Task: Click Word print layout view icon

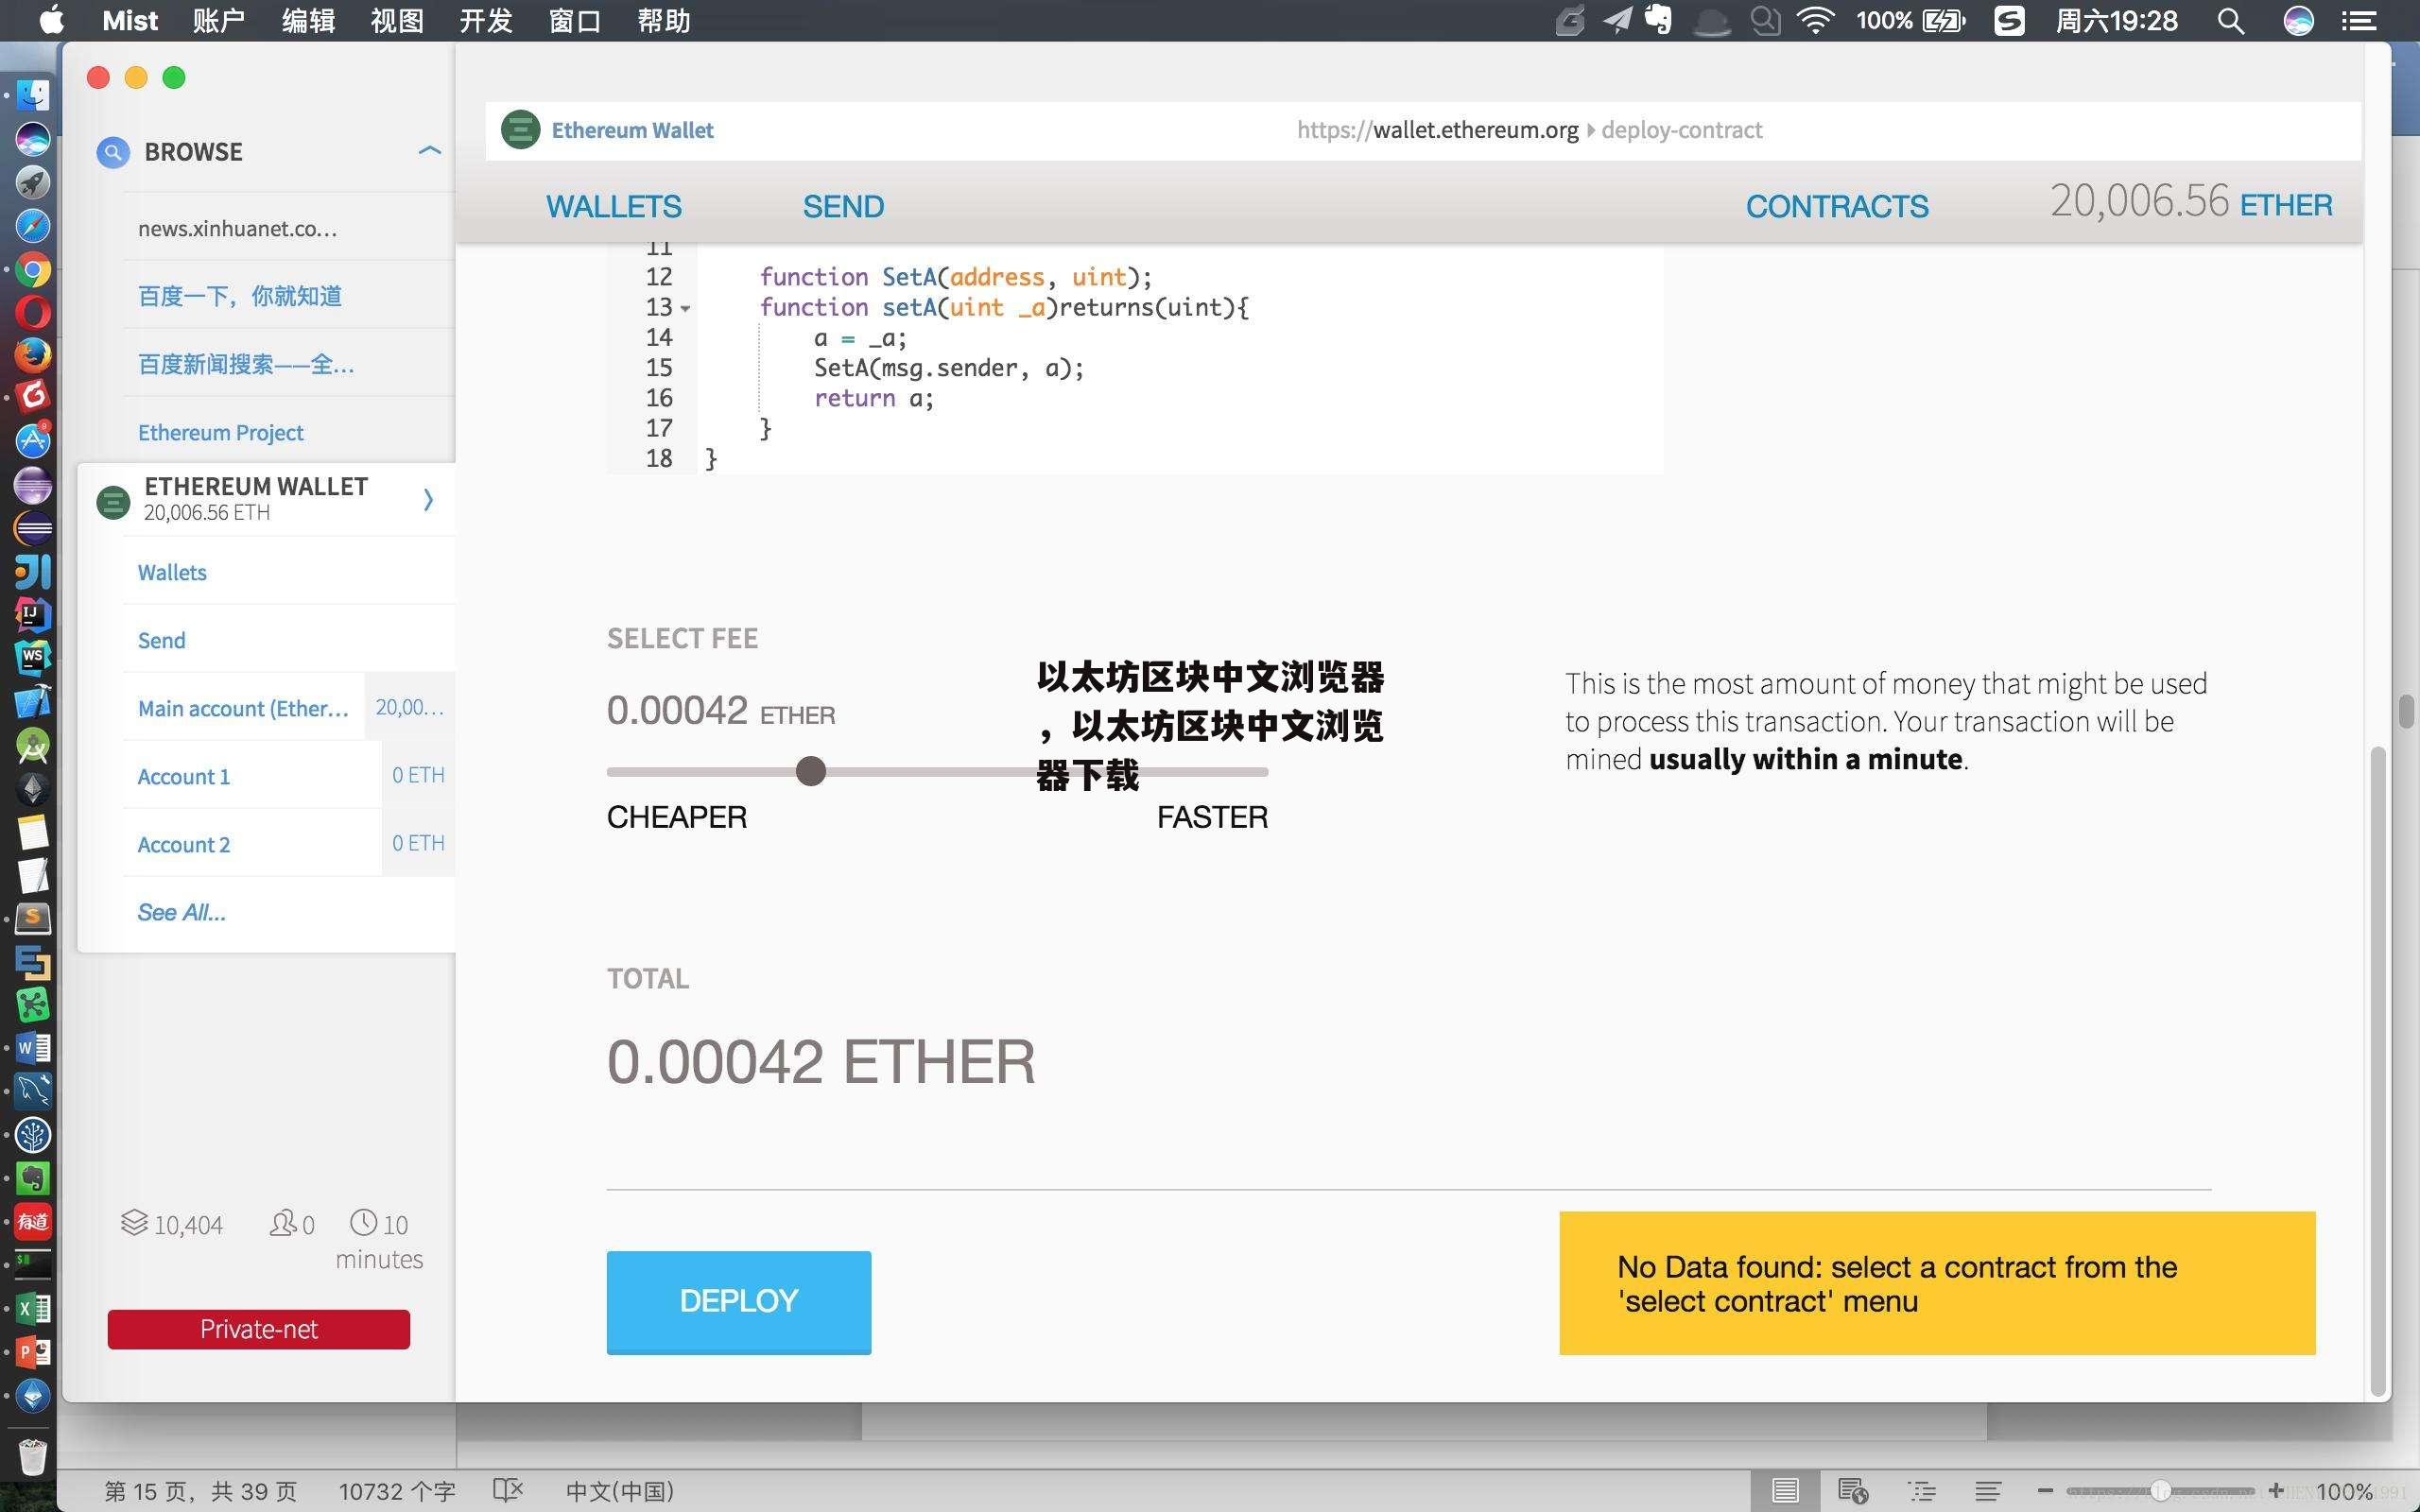Action: pos(1785,1491)
